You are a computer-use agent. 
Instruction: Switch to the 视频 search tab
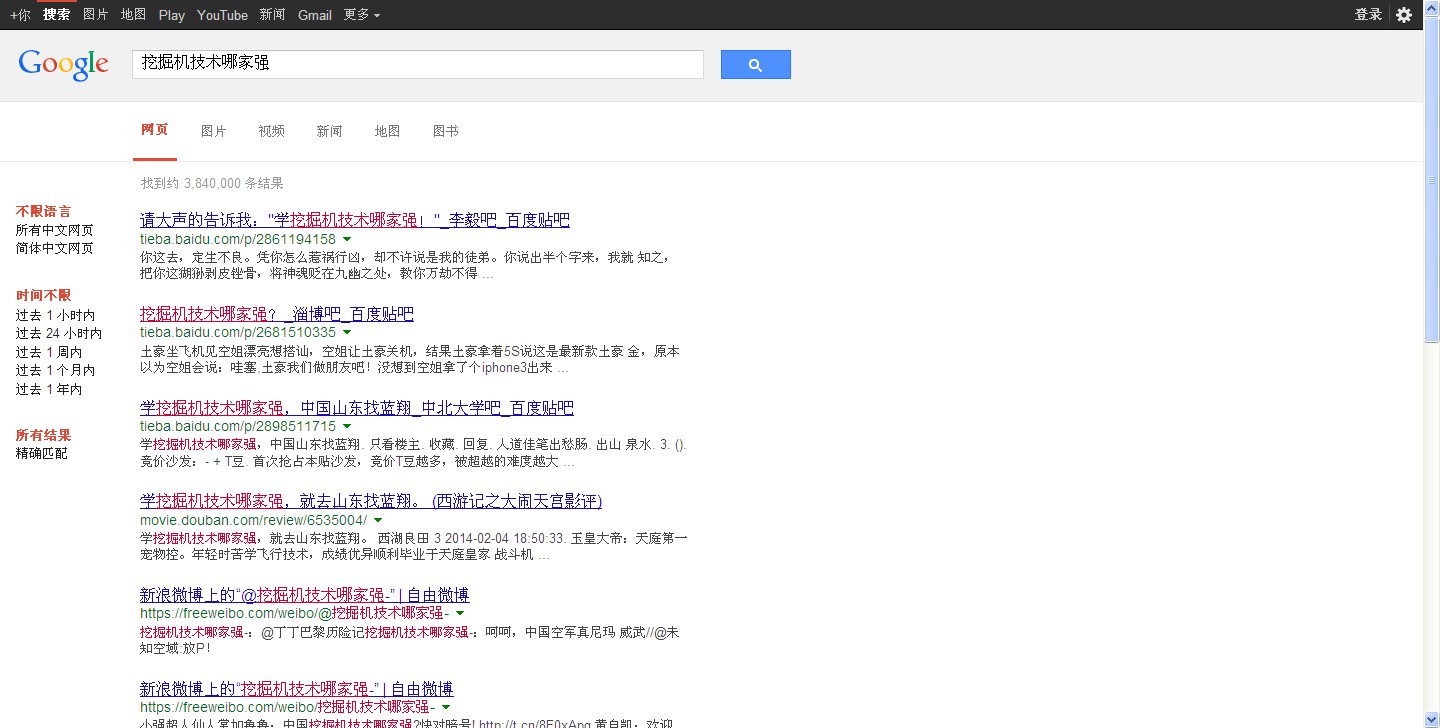[271, 131]
